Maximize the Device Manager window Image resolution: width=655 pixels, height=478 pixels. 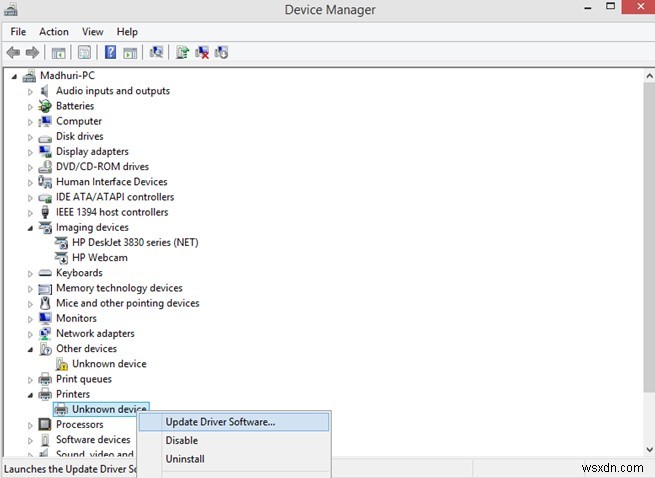[610, 7]
